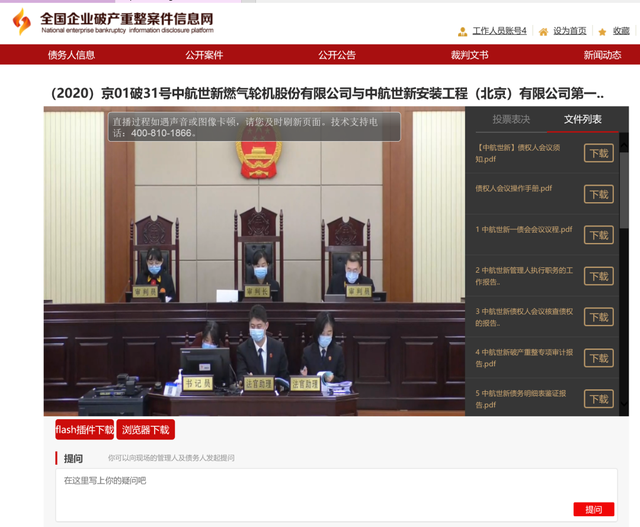Viewport: 640px width, 527px height.
Task: Click the live broadcast notice with 400-810-1866
Action: coord(254,127)
